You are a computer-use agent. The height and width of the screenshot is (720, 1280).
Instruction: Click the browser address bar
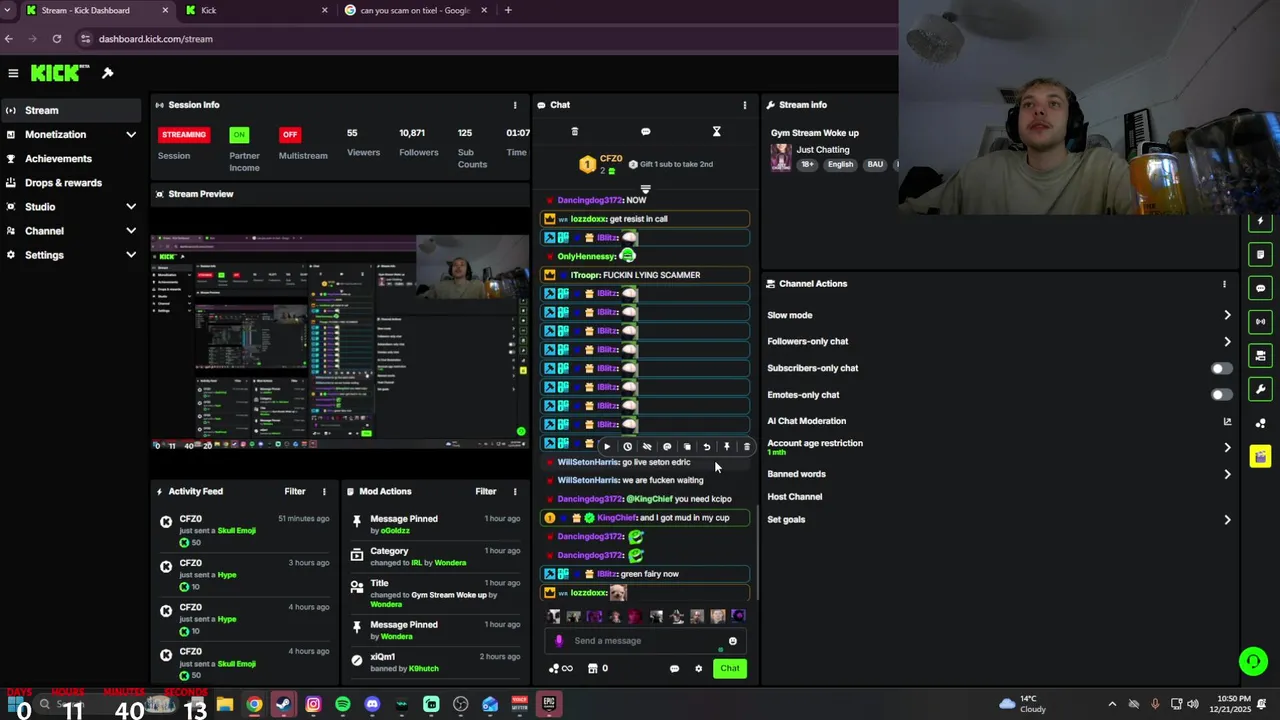(x=485, y=39)
